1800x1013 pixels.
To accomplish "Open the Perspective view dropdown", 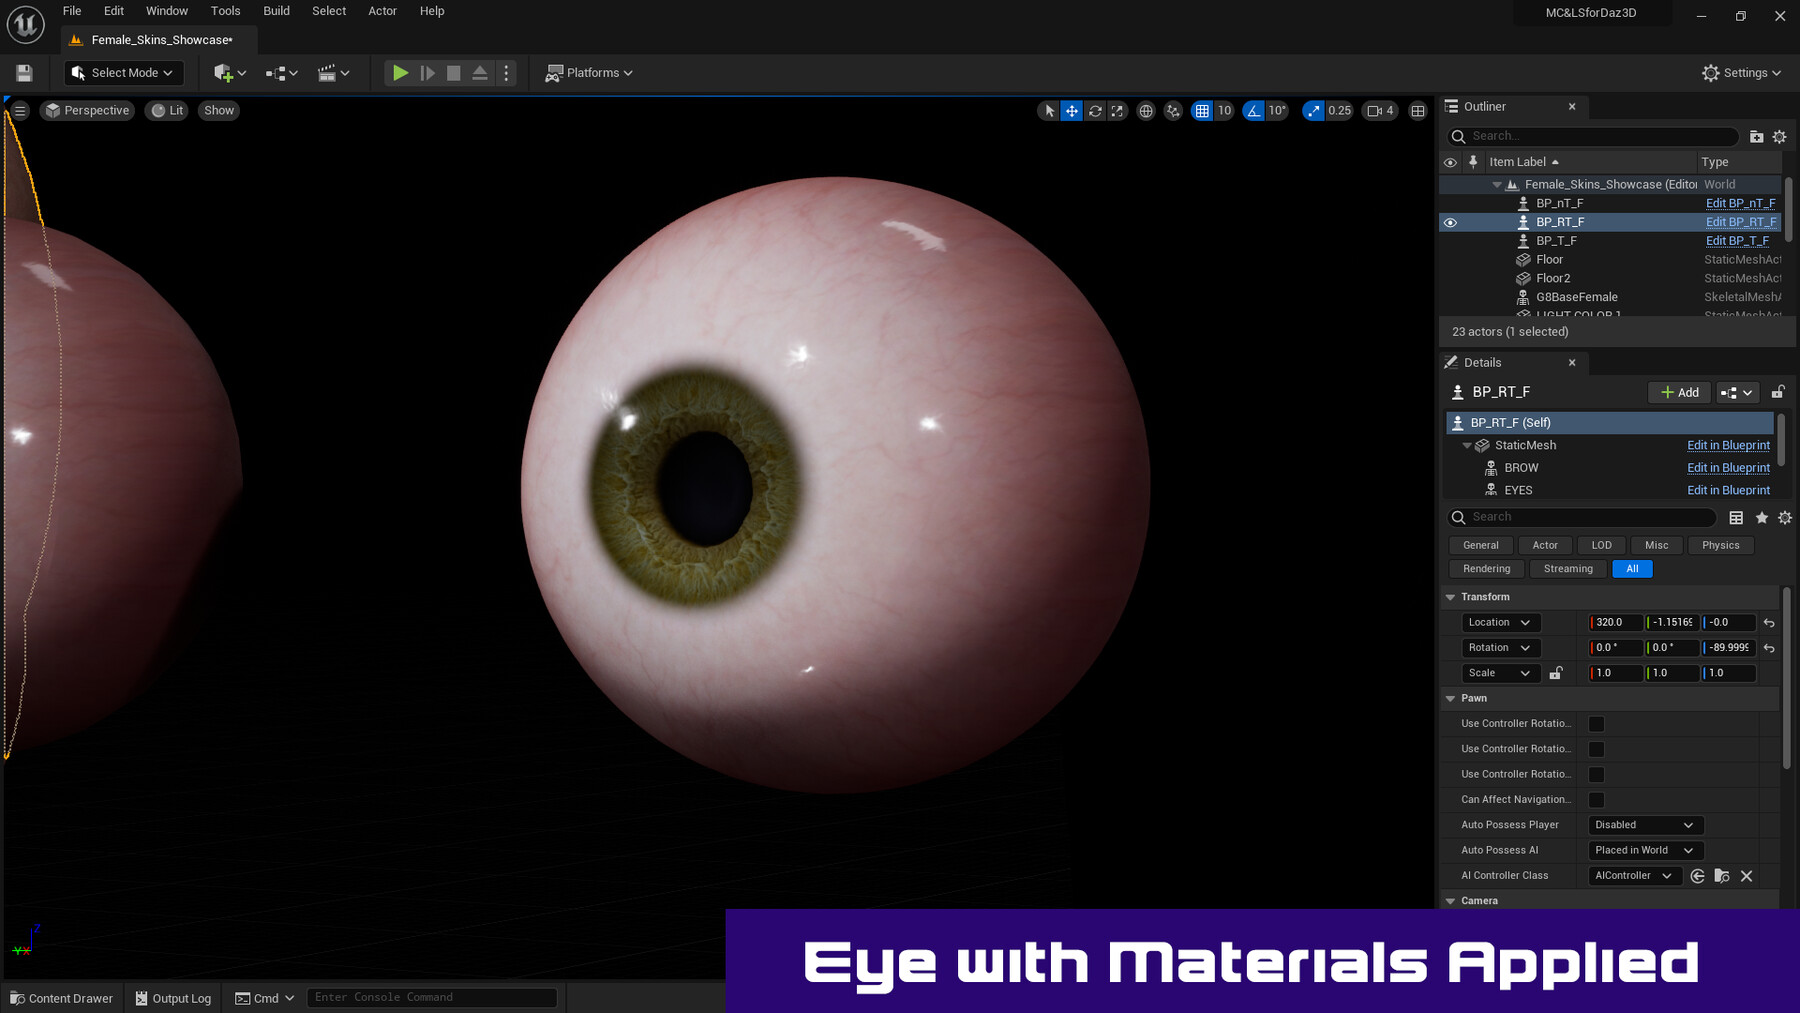I will pyautogui.click(x=87, y=110).
